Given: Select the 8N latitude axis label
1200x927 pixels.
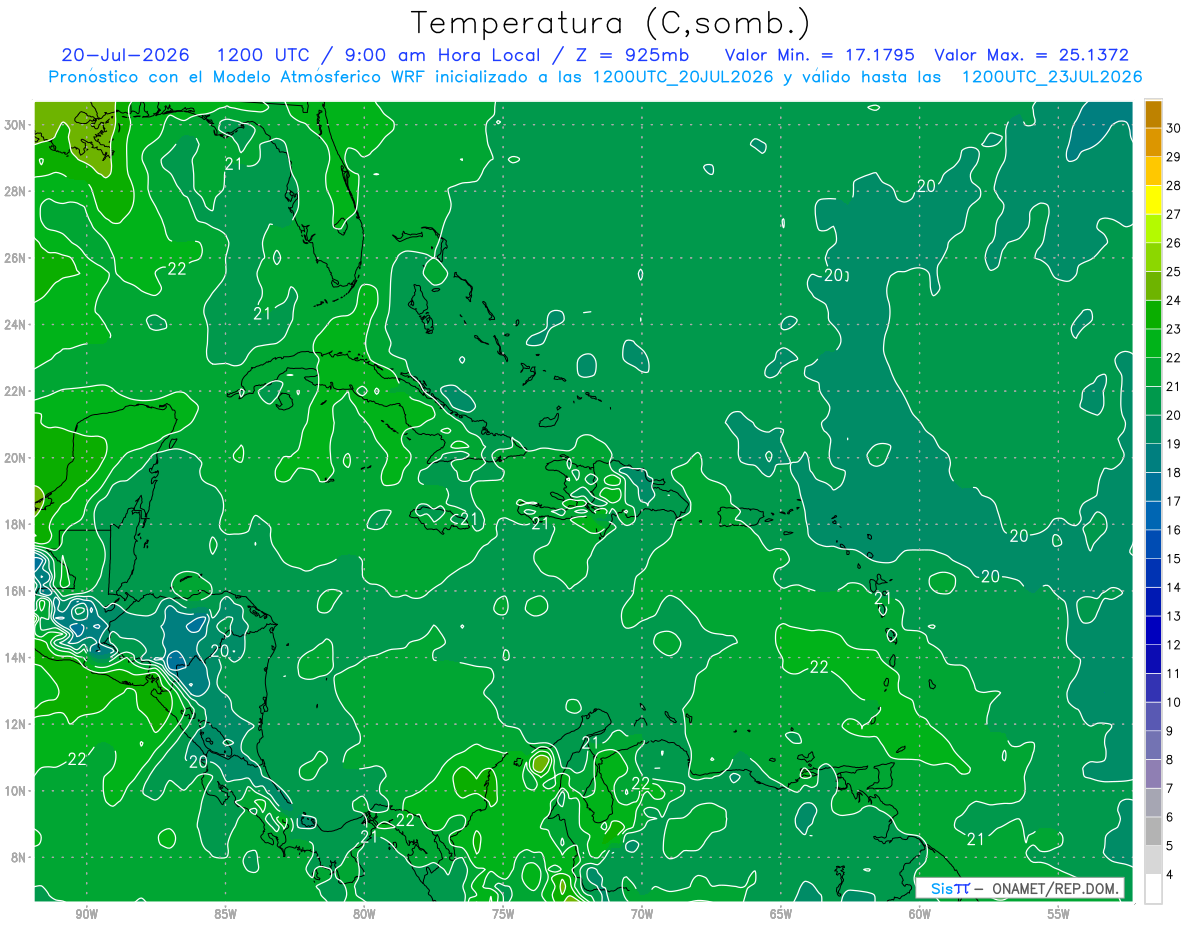Looking at the screenshot, I should click(x=18, y=858).
